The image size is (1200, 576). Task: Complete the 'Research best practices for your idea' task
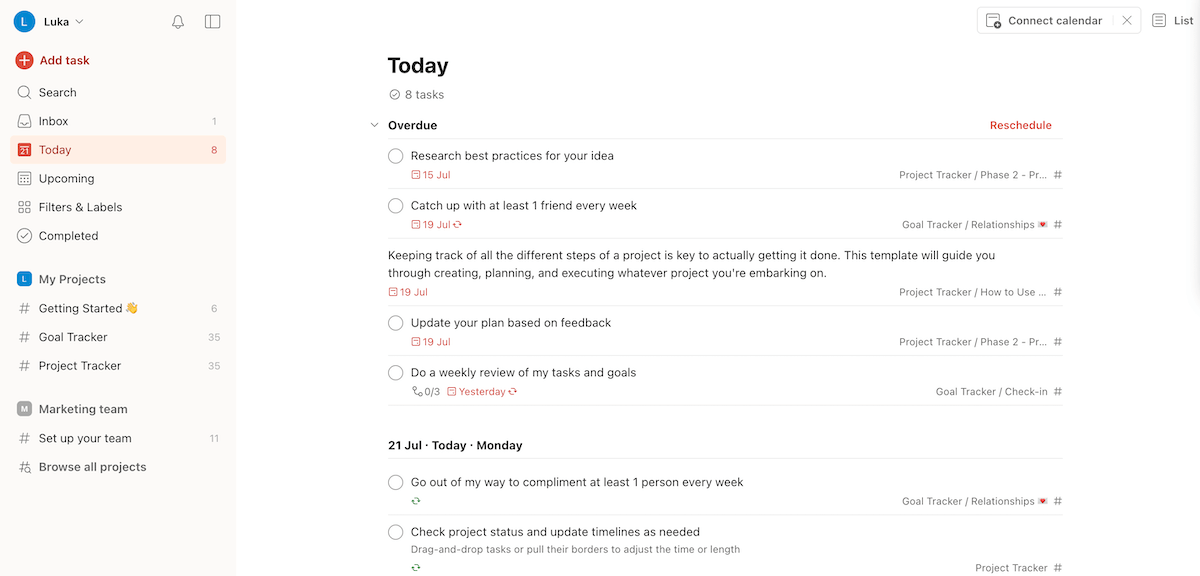click(x=395, y=156)
